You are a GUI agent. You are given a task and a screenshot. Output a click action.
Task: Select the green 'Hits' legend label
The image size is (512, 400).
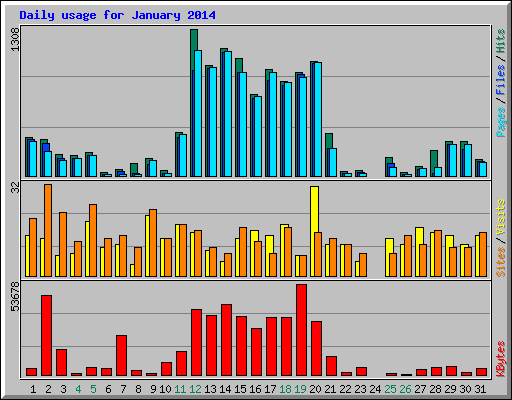pos(501,41)
